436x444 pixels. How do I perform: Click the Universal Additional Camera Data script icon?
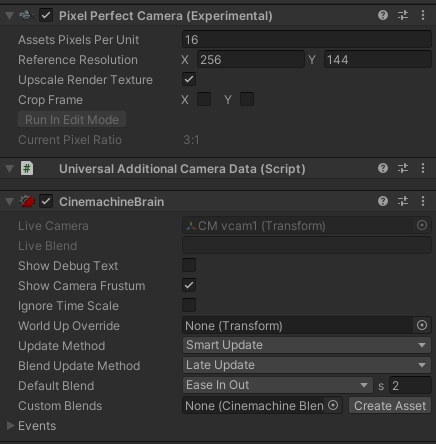coord(27,168)
